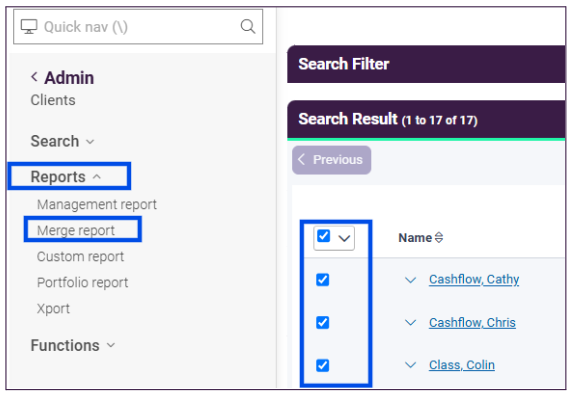Expand row chevron beside Cashflow, Chris
Screen dimensions: 568x394
[410, 322]
